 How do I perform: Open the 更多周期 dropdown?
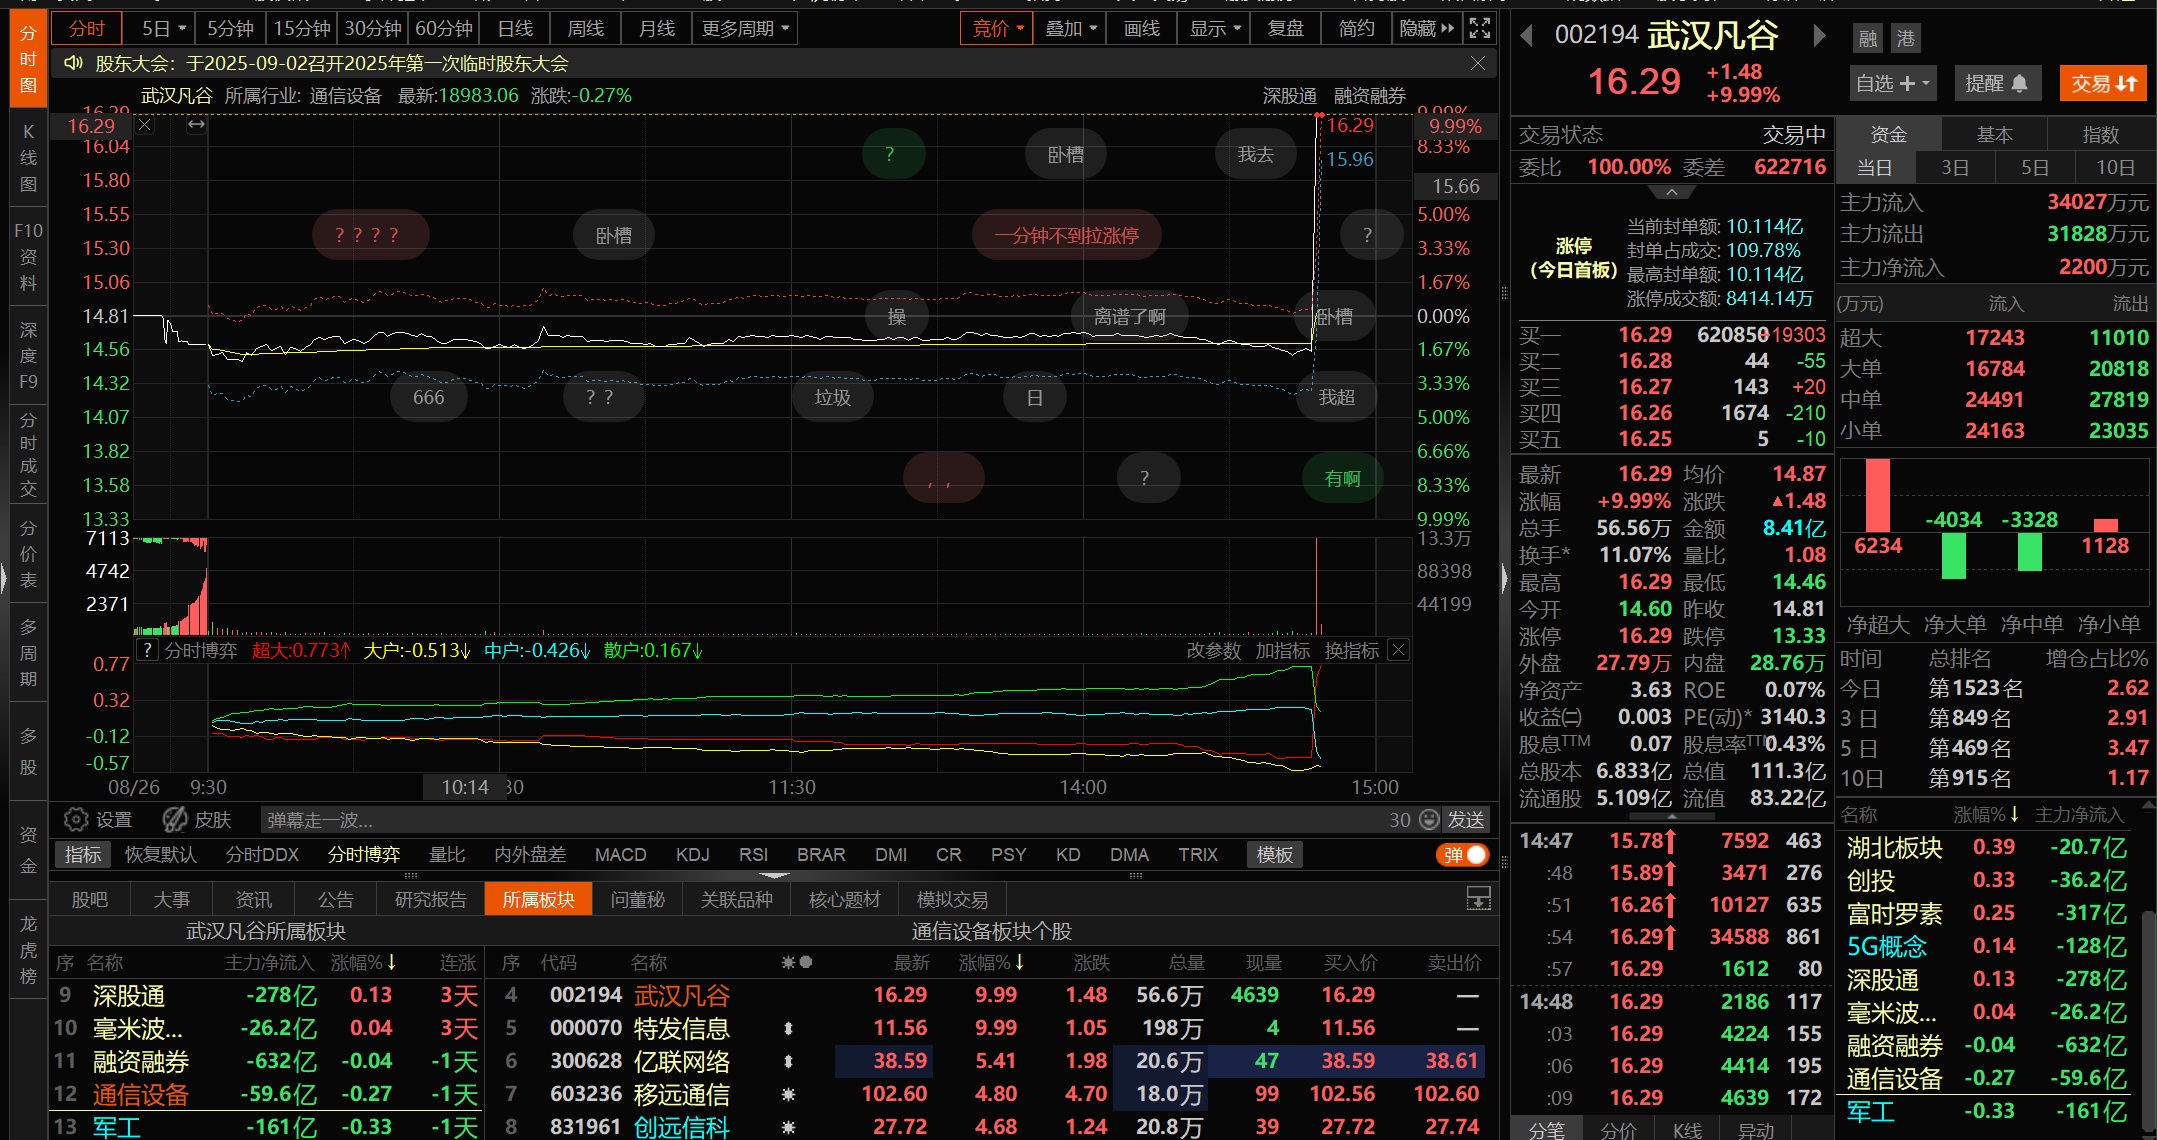745,28
